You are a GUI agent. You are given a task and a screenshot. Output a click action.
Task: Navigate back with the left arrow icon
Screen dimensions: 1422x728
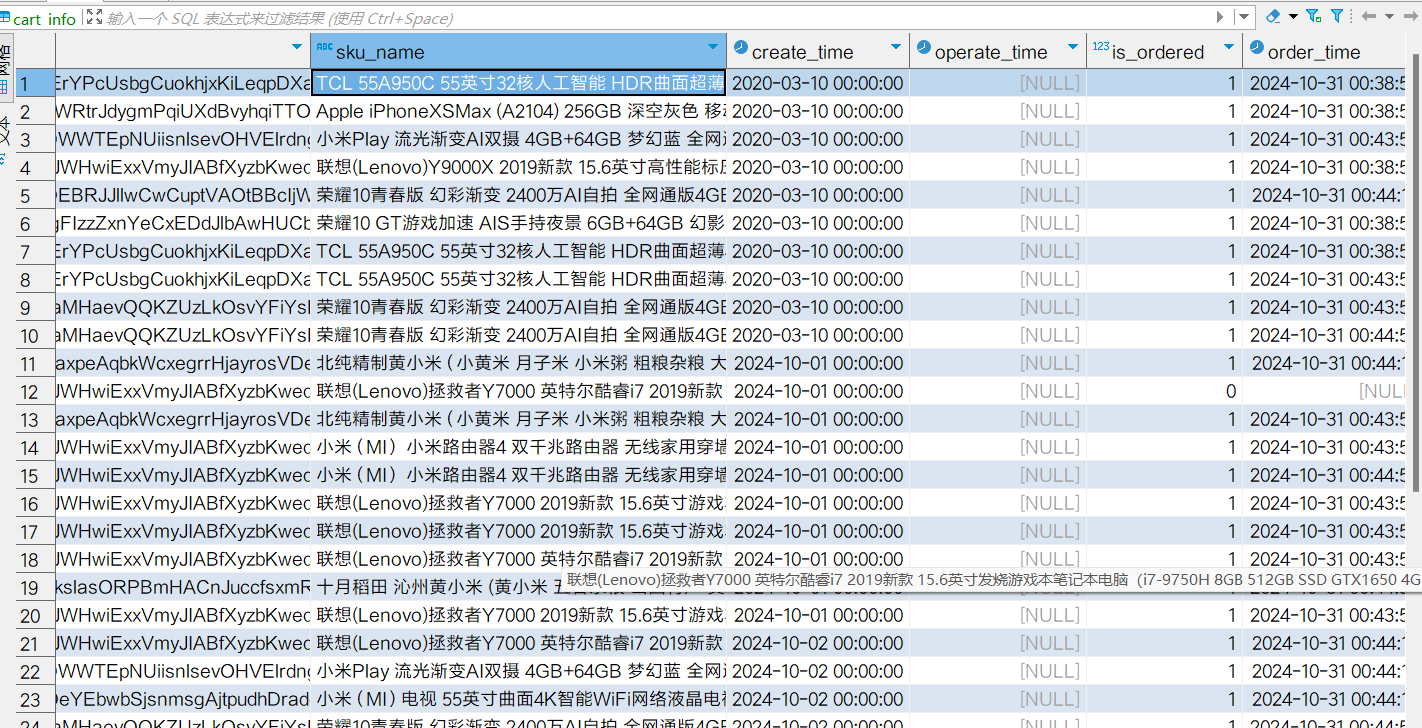point(1369,16)
